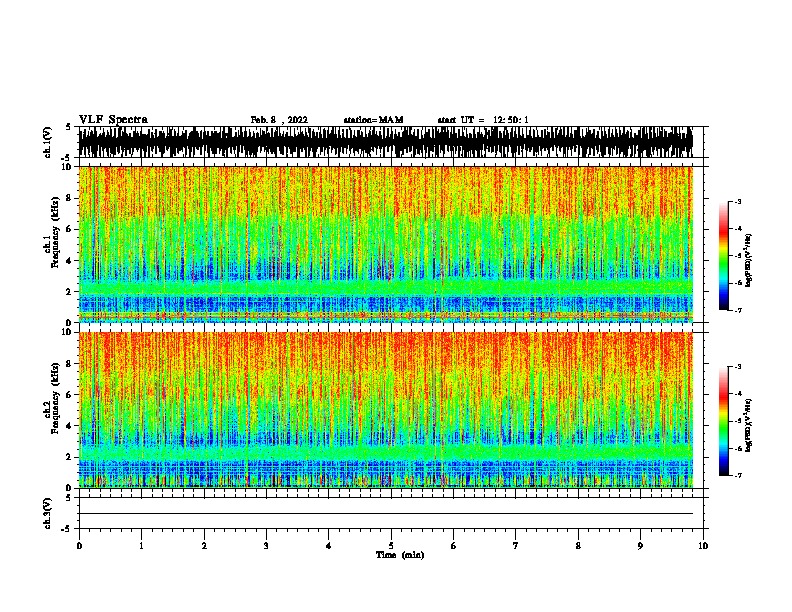Click ch.1 frequency tick label "2"
This screenshot has height=612, width=792.
click(x=70, y=291)
